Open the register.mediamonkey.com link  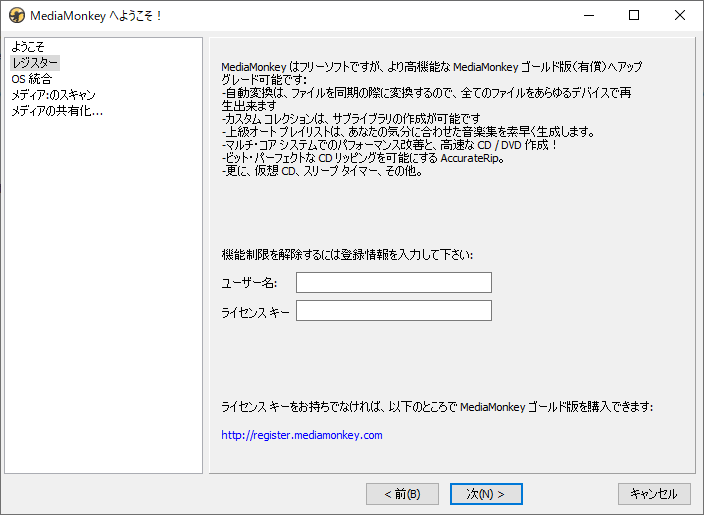pyautogui.click(x=302, y=435)
